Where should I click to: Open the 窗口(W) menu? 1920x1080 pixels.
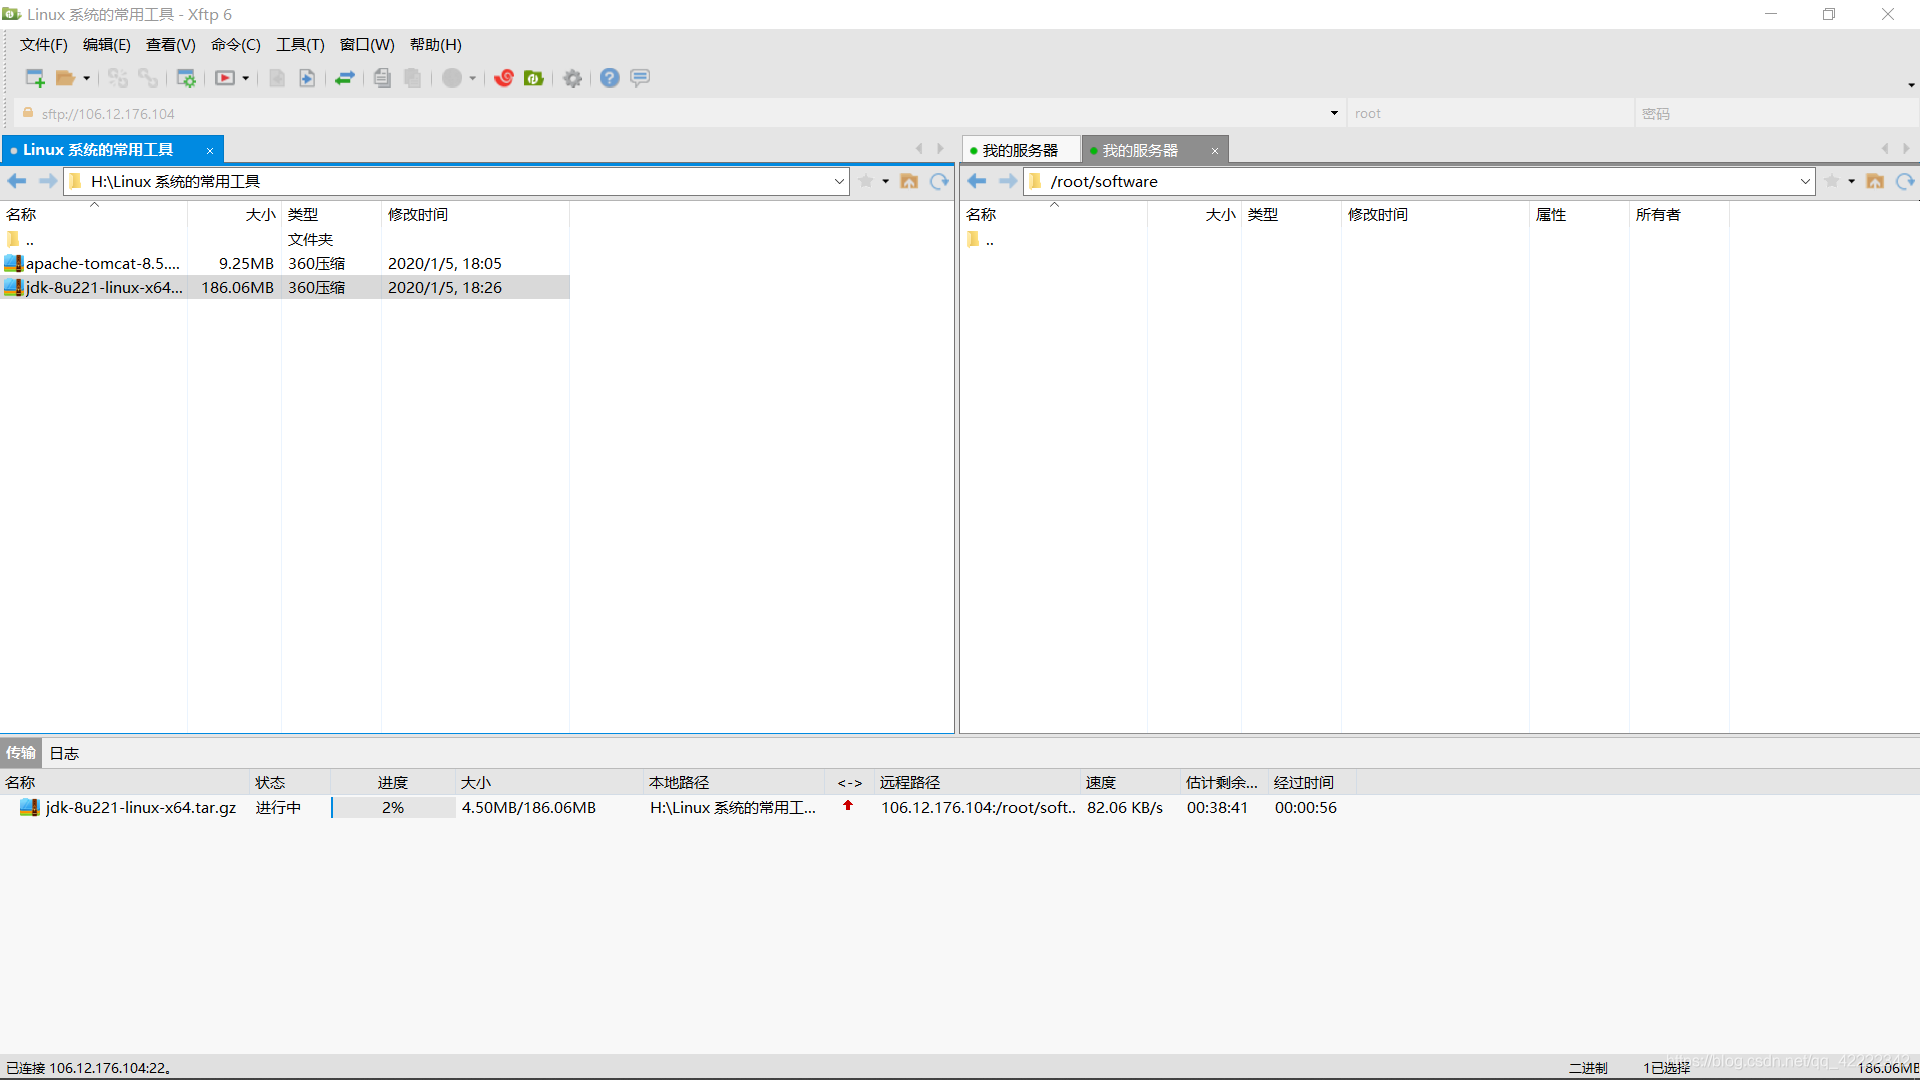[367, 45]
